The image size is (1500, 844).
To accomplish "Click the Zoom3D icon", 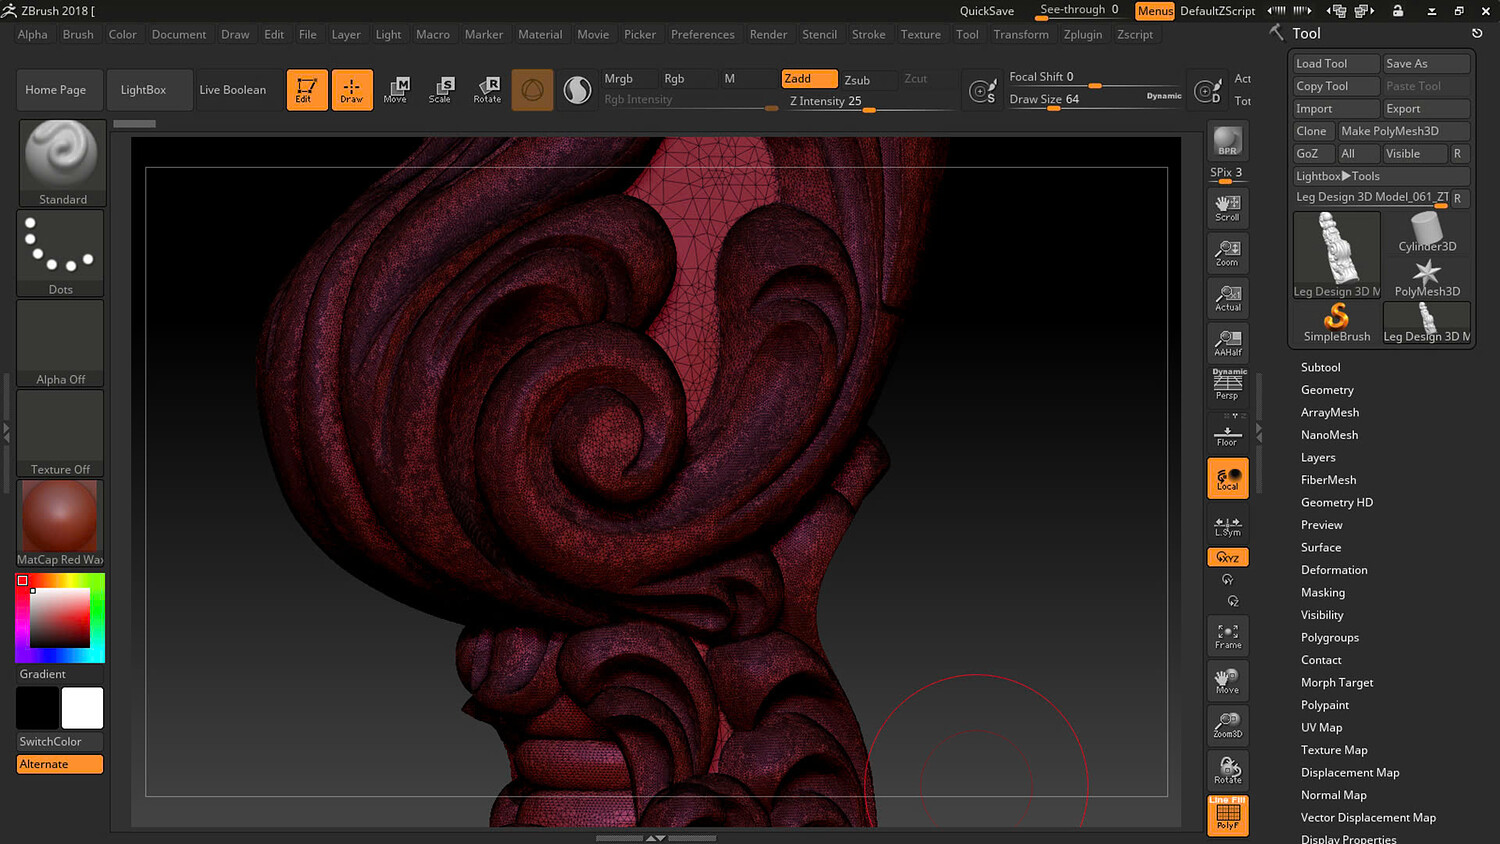I will pos(1227,725).
